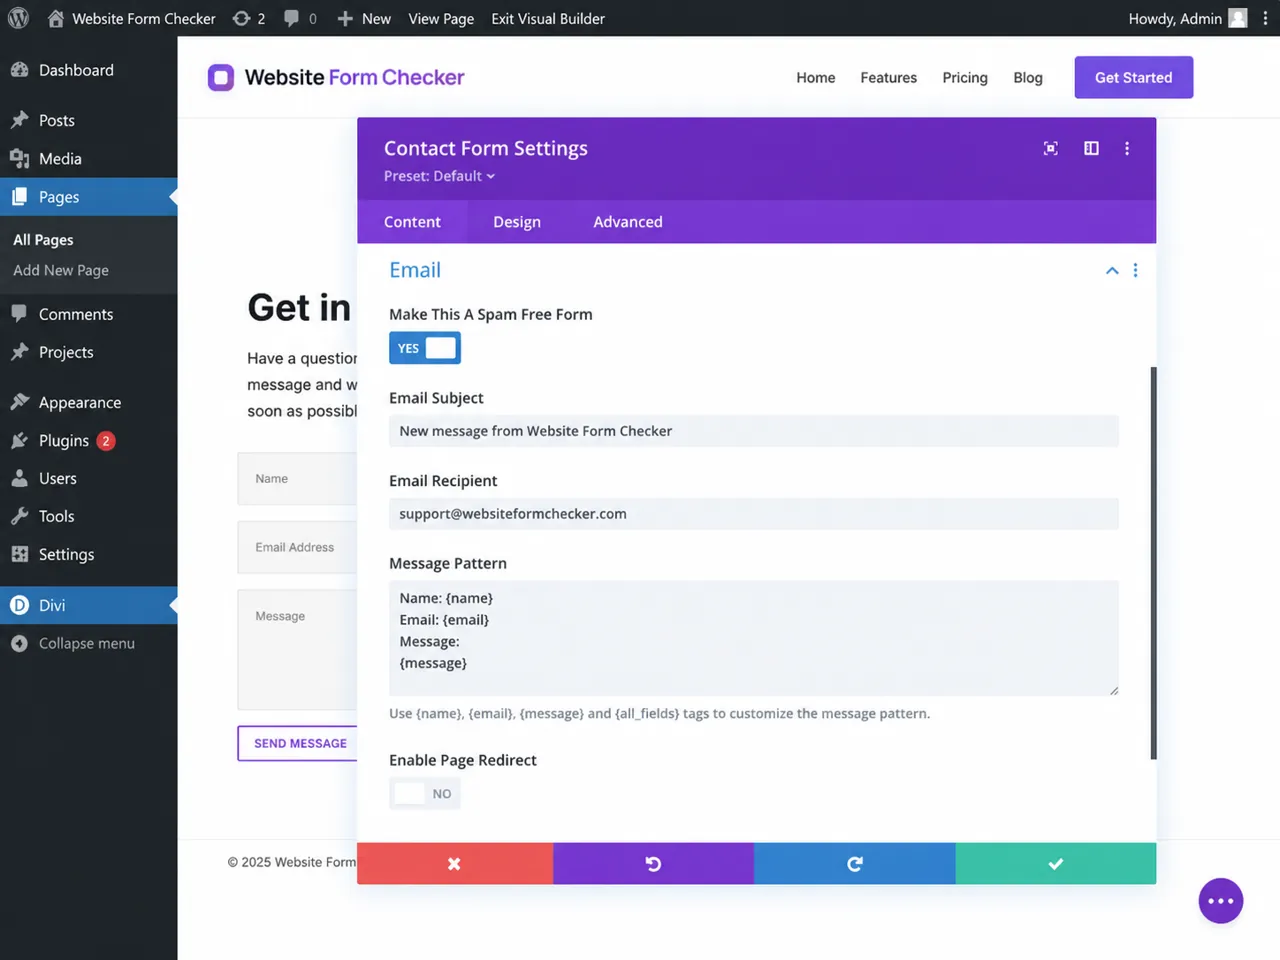
Task: Click the Dashboard gauge icon in sidebar
Action: [19, 70]
